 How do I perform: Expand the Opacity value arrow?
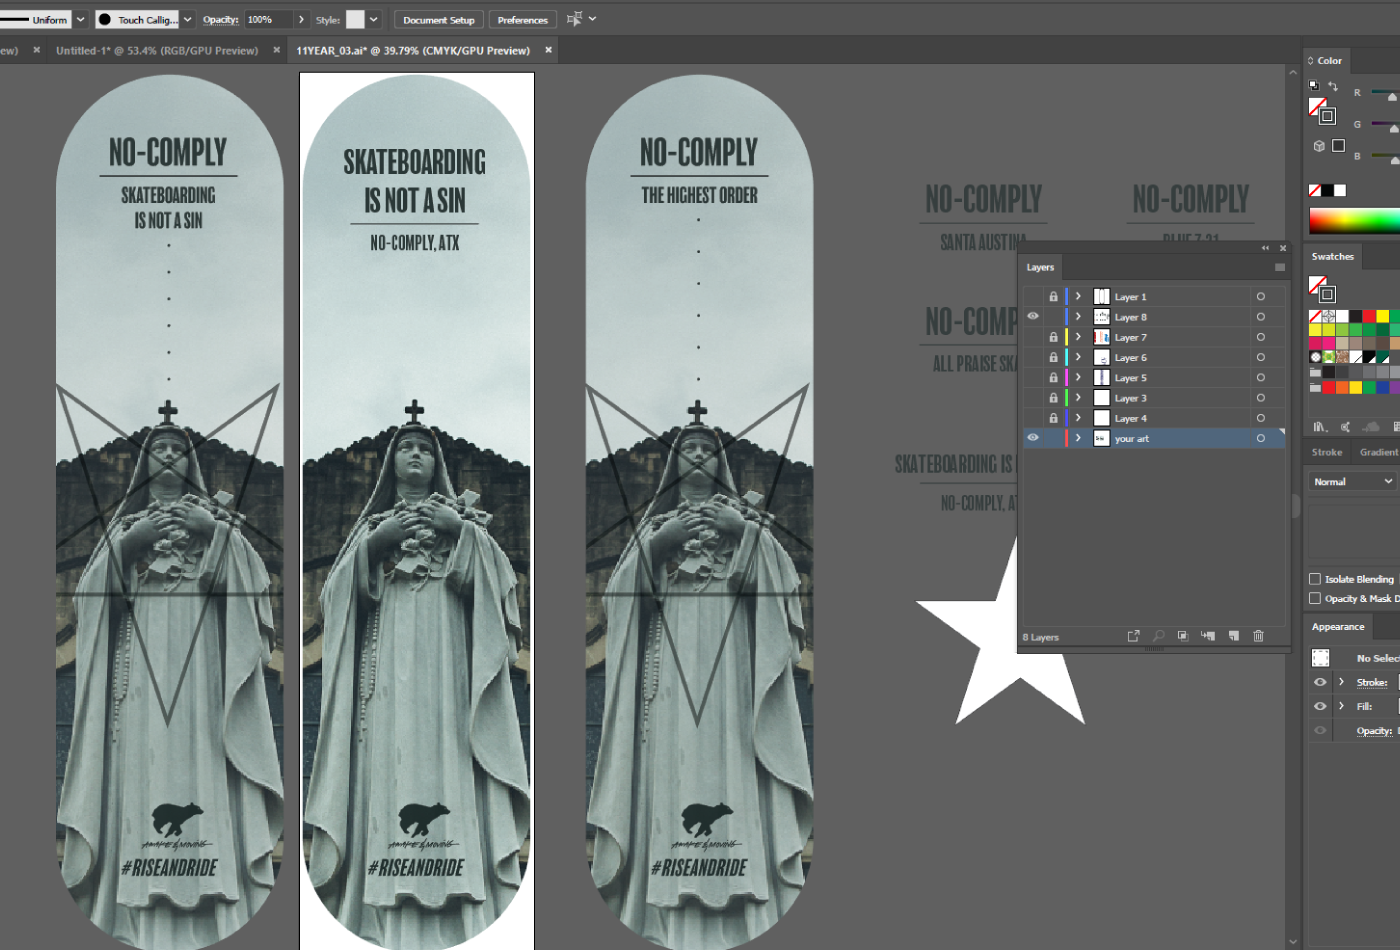click(301, 19)
